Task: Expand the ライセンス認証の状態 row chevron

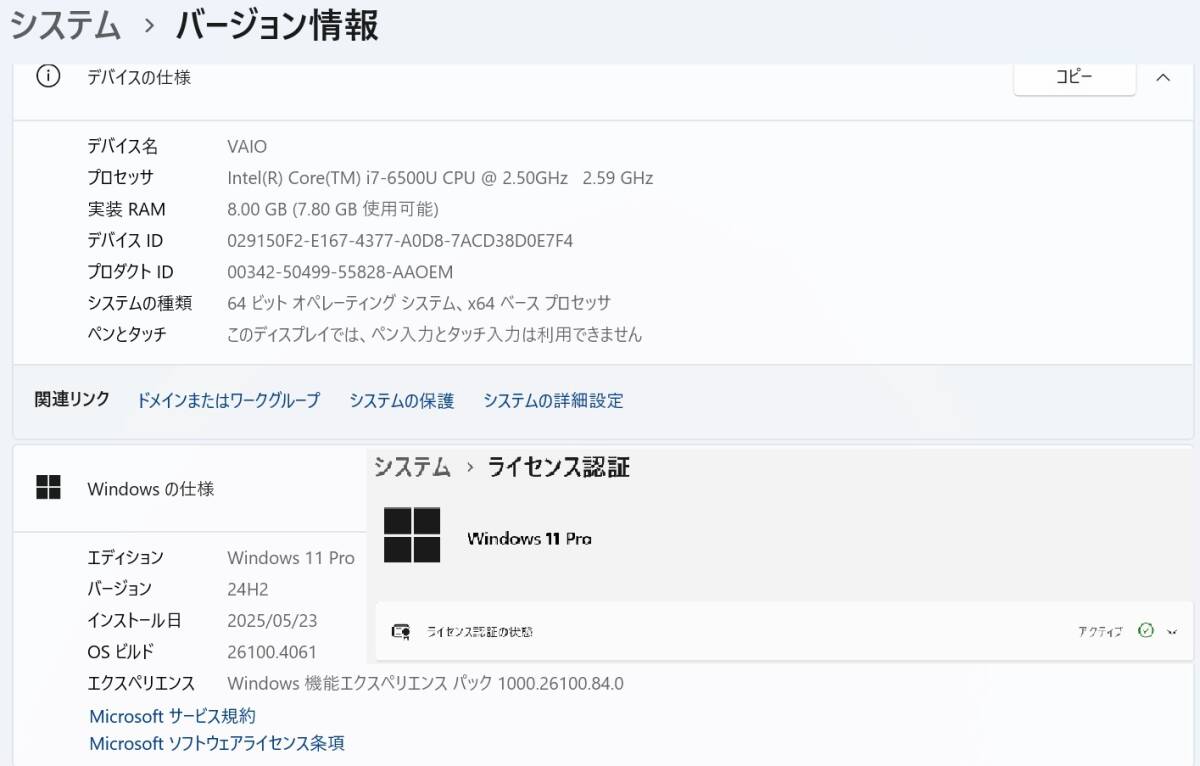Action: click(1172, 632)
